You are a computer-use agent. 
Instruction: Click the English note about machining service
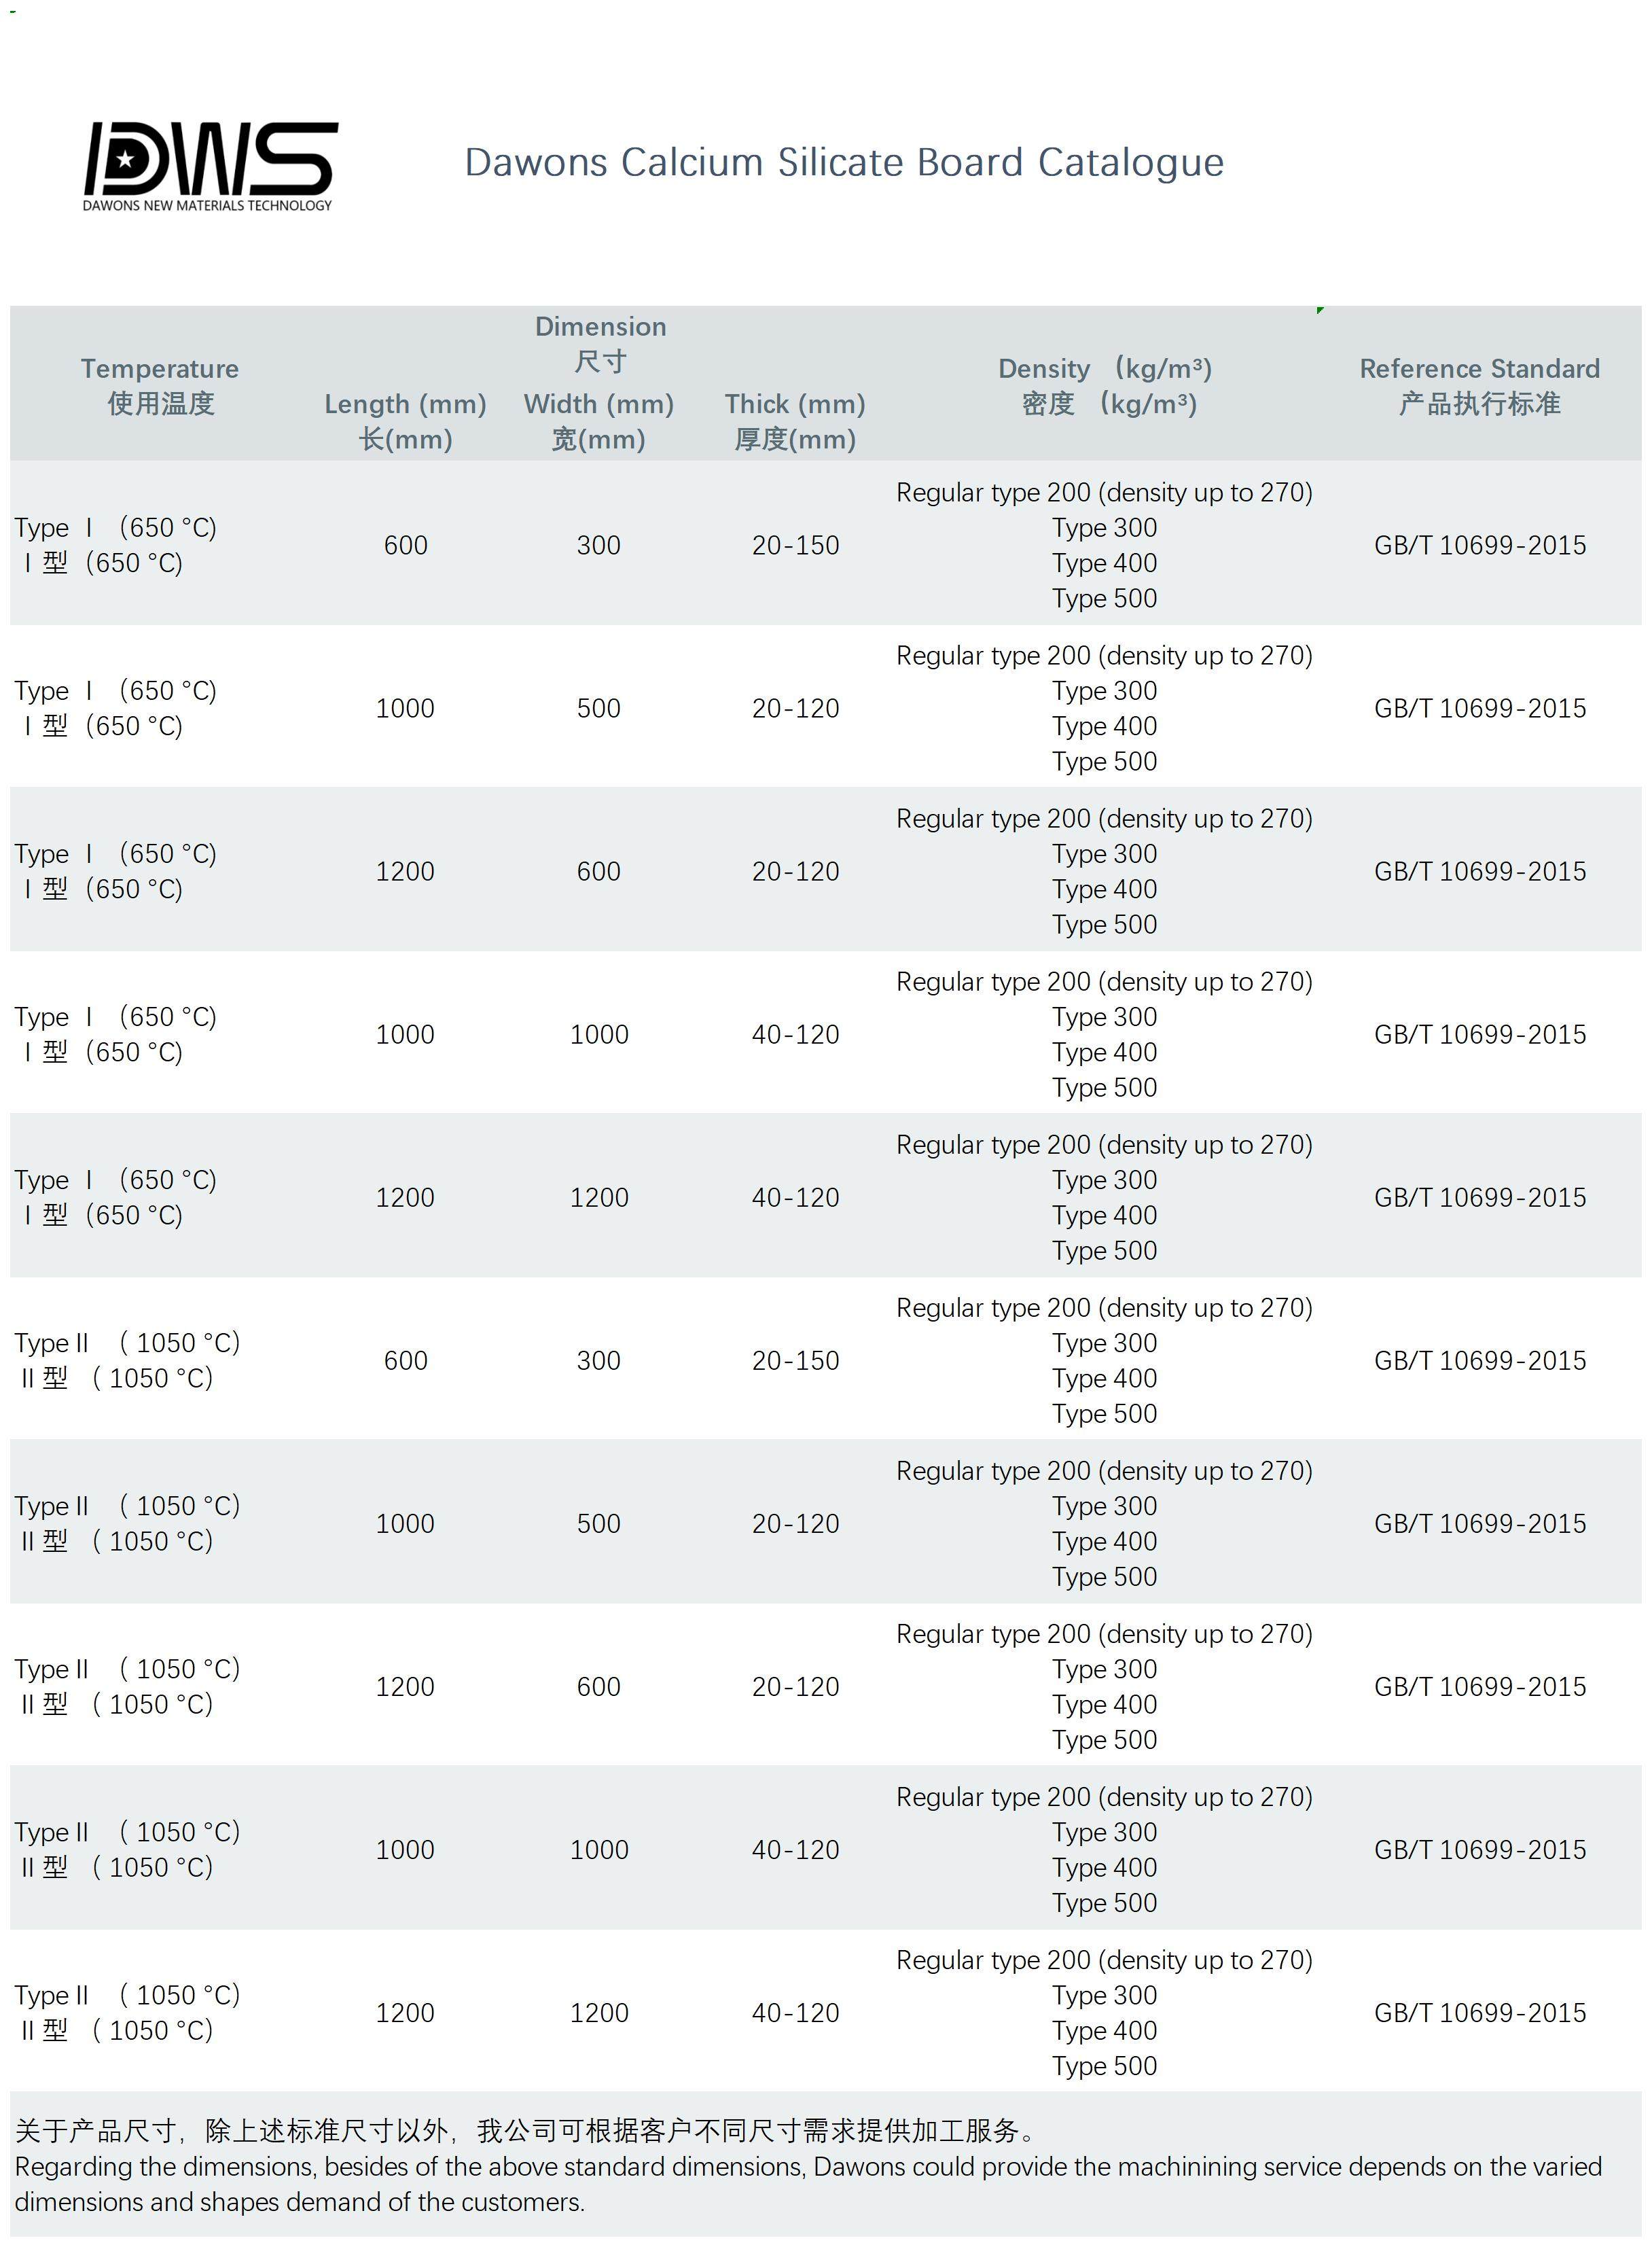(x=808, y=2184)
